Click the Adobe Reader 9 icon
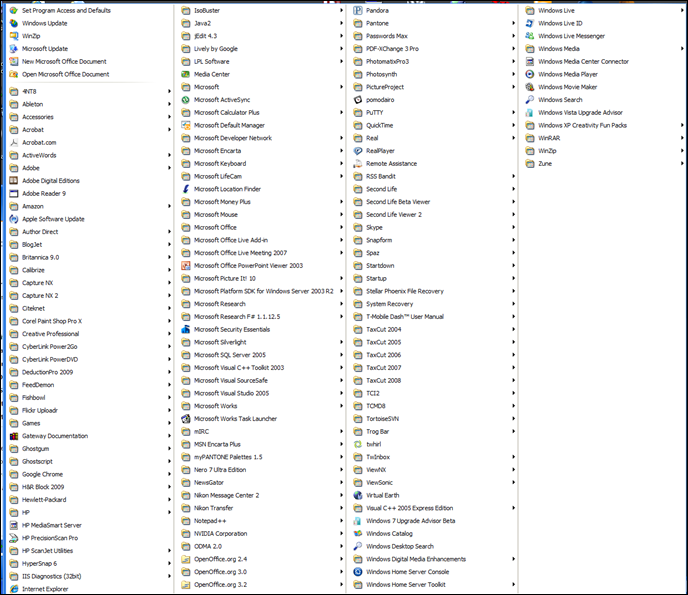Viewport: 688px width, 595px height. click(x=13, y=193)
